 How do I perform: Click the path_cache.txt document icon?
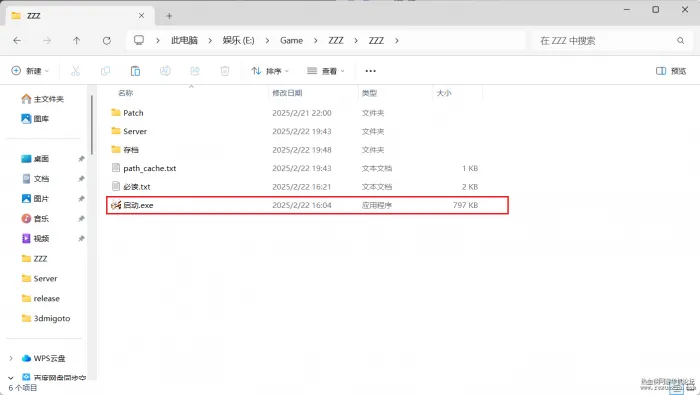point(116,168)
